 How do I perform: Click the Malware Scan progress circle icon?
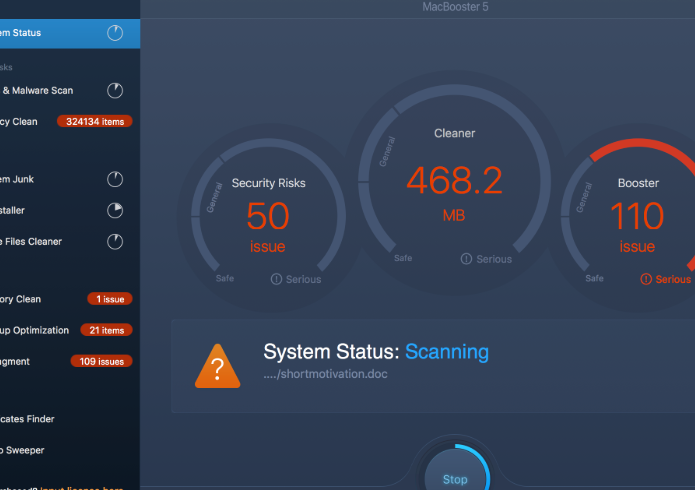[x=115, y=91]
